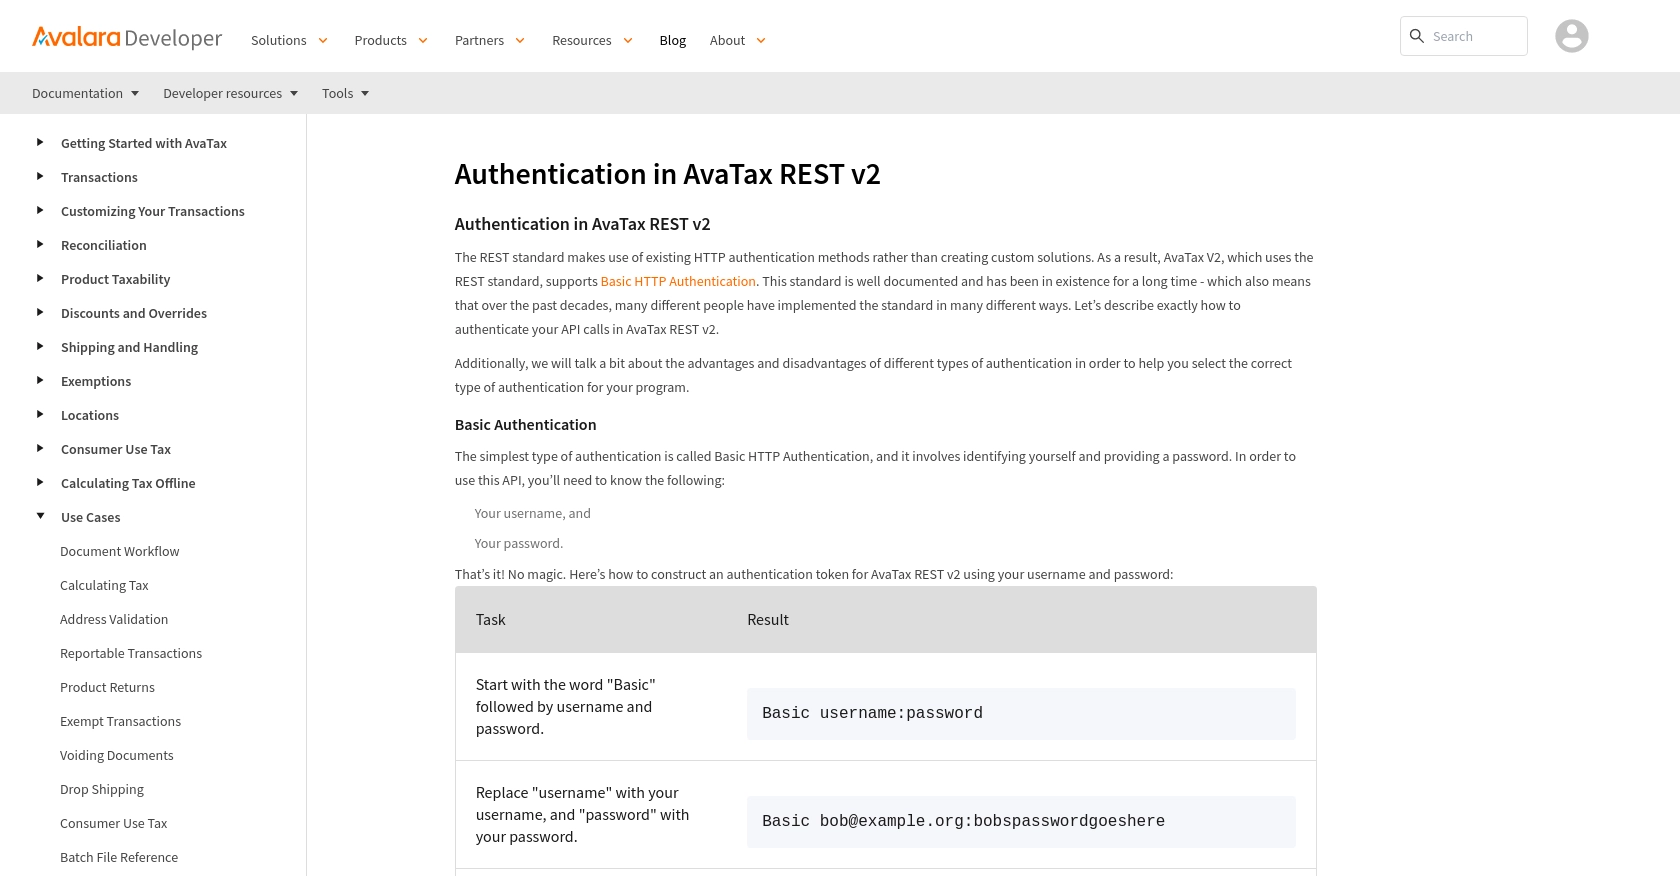Open the Products menu
Screen dimensions: 1680x876
pyautogui.click(x=380, y=40)
